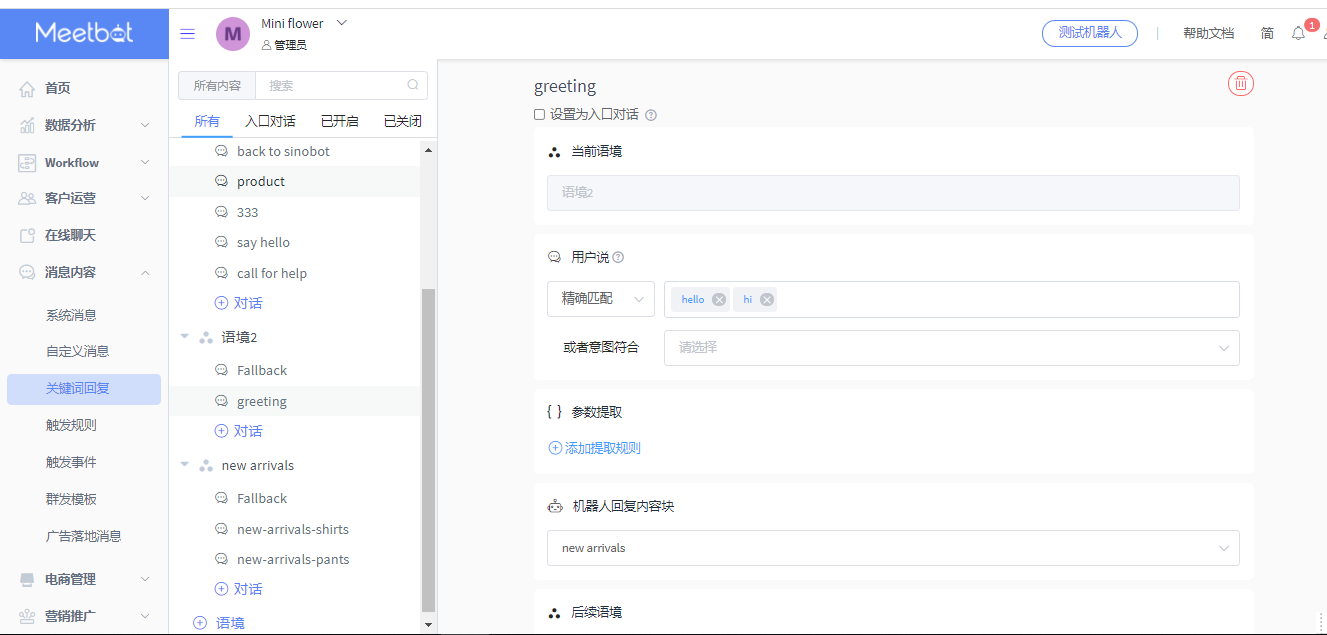Click the hamburger menu collapse icon
The image size is (1327, 635).
(x=187, y=34)
